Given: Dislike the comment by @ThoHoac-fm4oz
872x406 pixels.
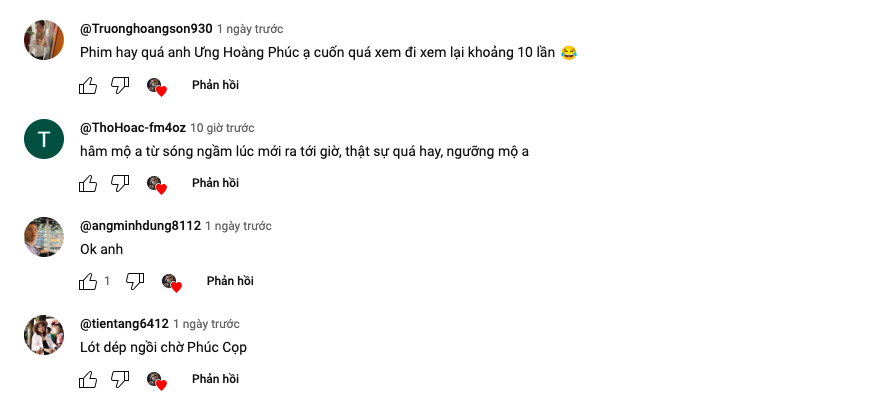Looking at the screenshot, I should (120, 184).
